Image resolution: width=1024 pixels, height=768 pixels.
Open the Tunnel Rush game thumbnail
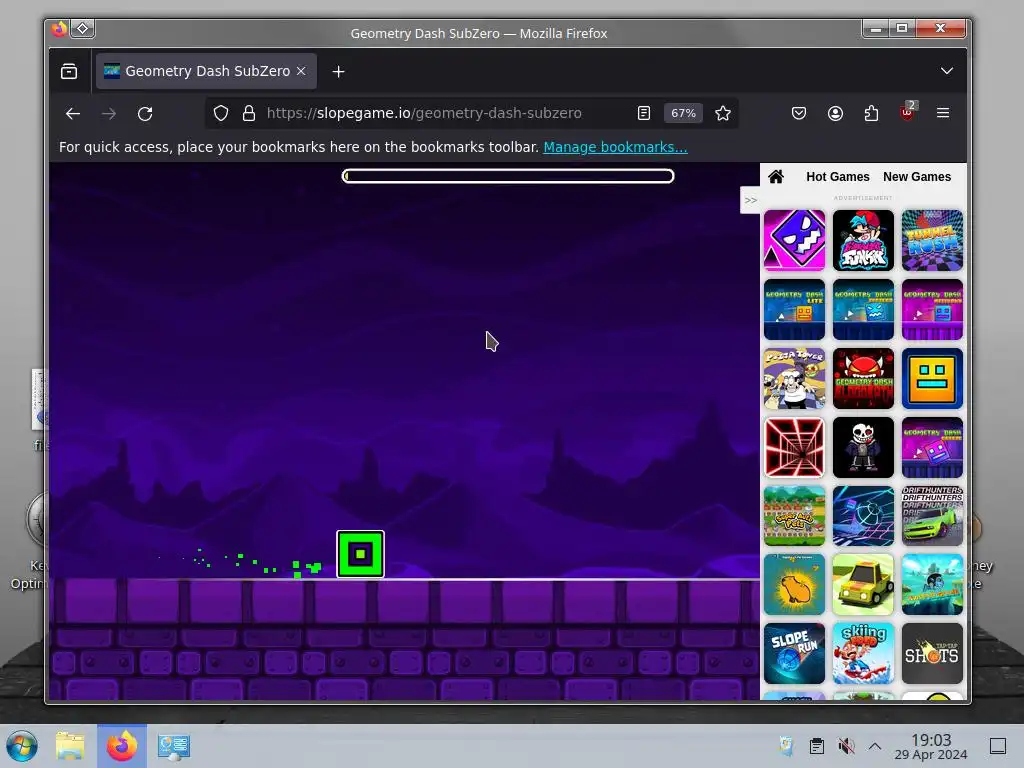coord(932,240)
